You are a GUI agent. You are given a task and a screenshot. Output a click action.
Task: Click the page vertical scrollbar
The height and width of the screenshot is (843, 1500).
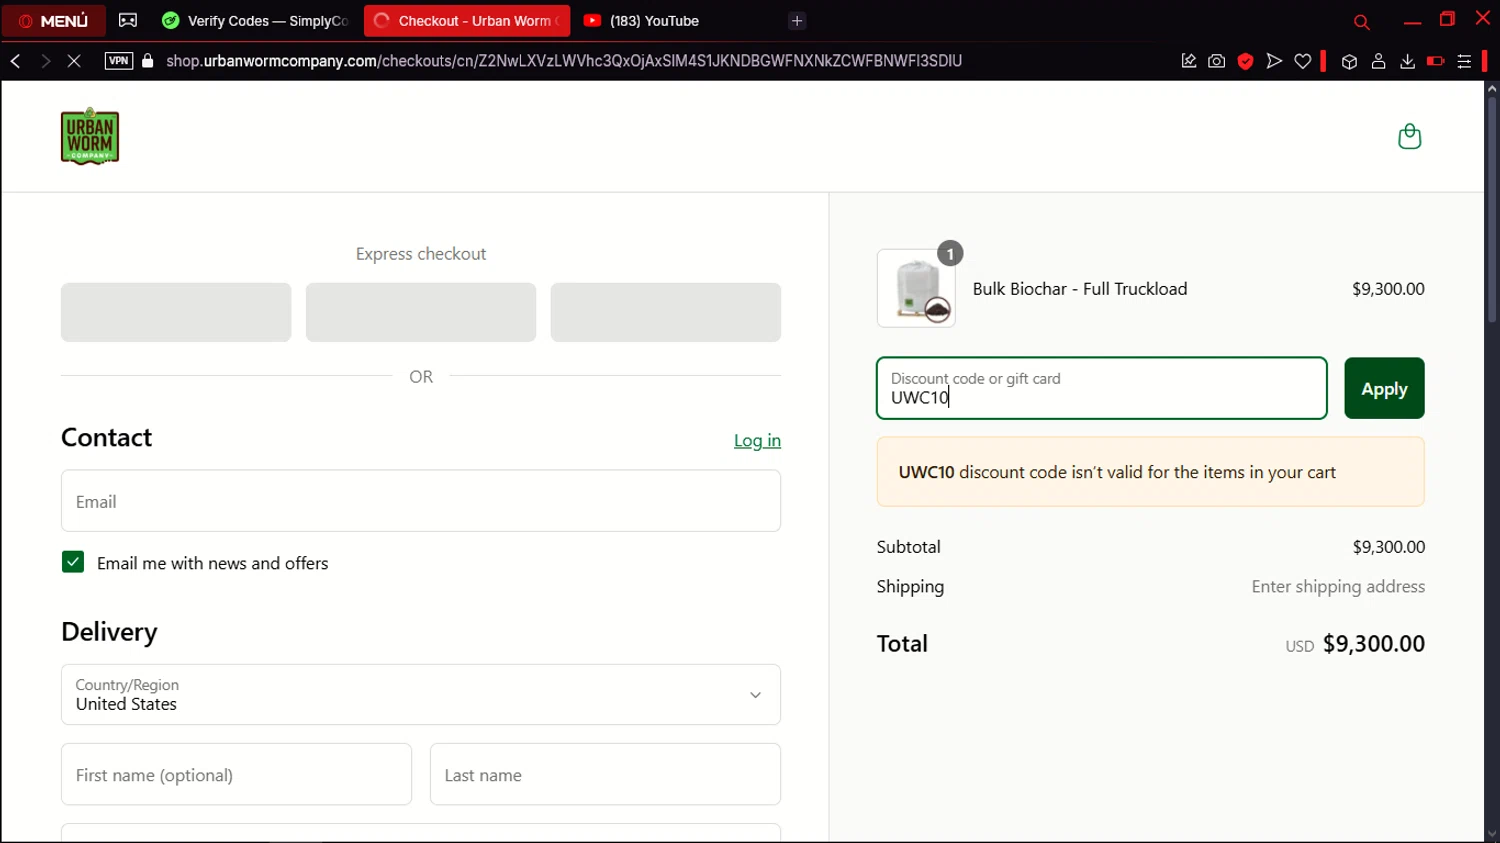[1492, 210]
